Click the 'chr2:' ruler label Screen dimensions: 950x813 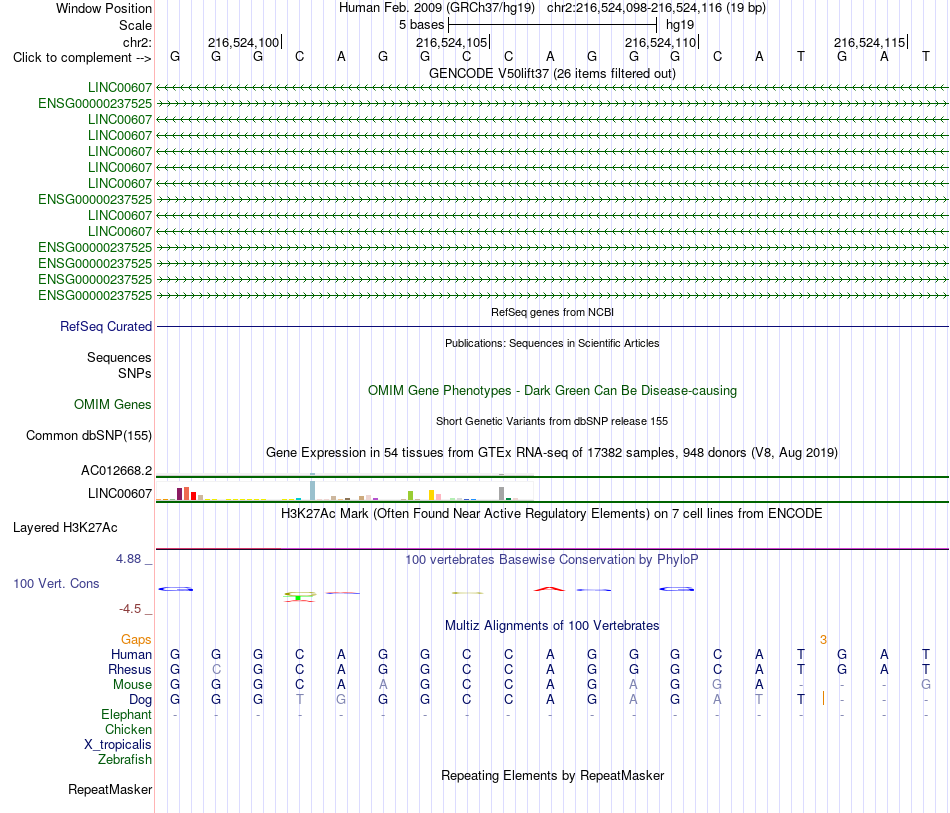coord(137,42)
